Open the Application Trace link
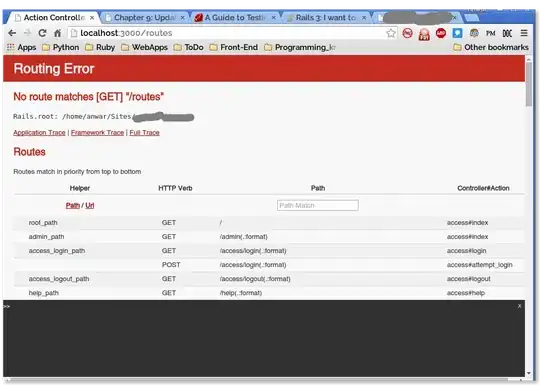This screenshot has height=392, width=540. coord(39,133)
